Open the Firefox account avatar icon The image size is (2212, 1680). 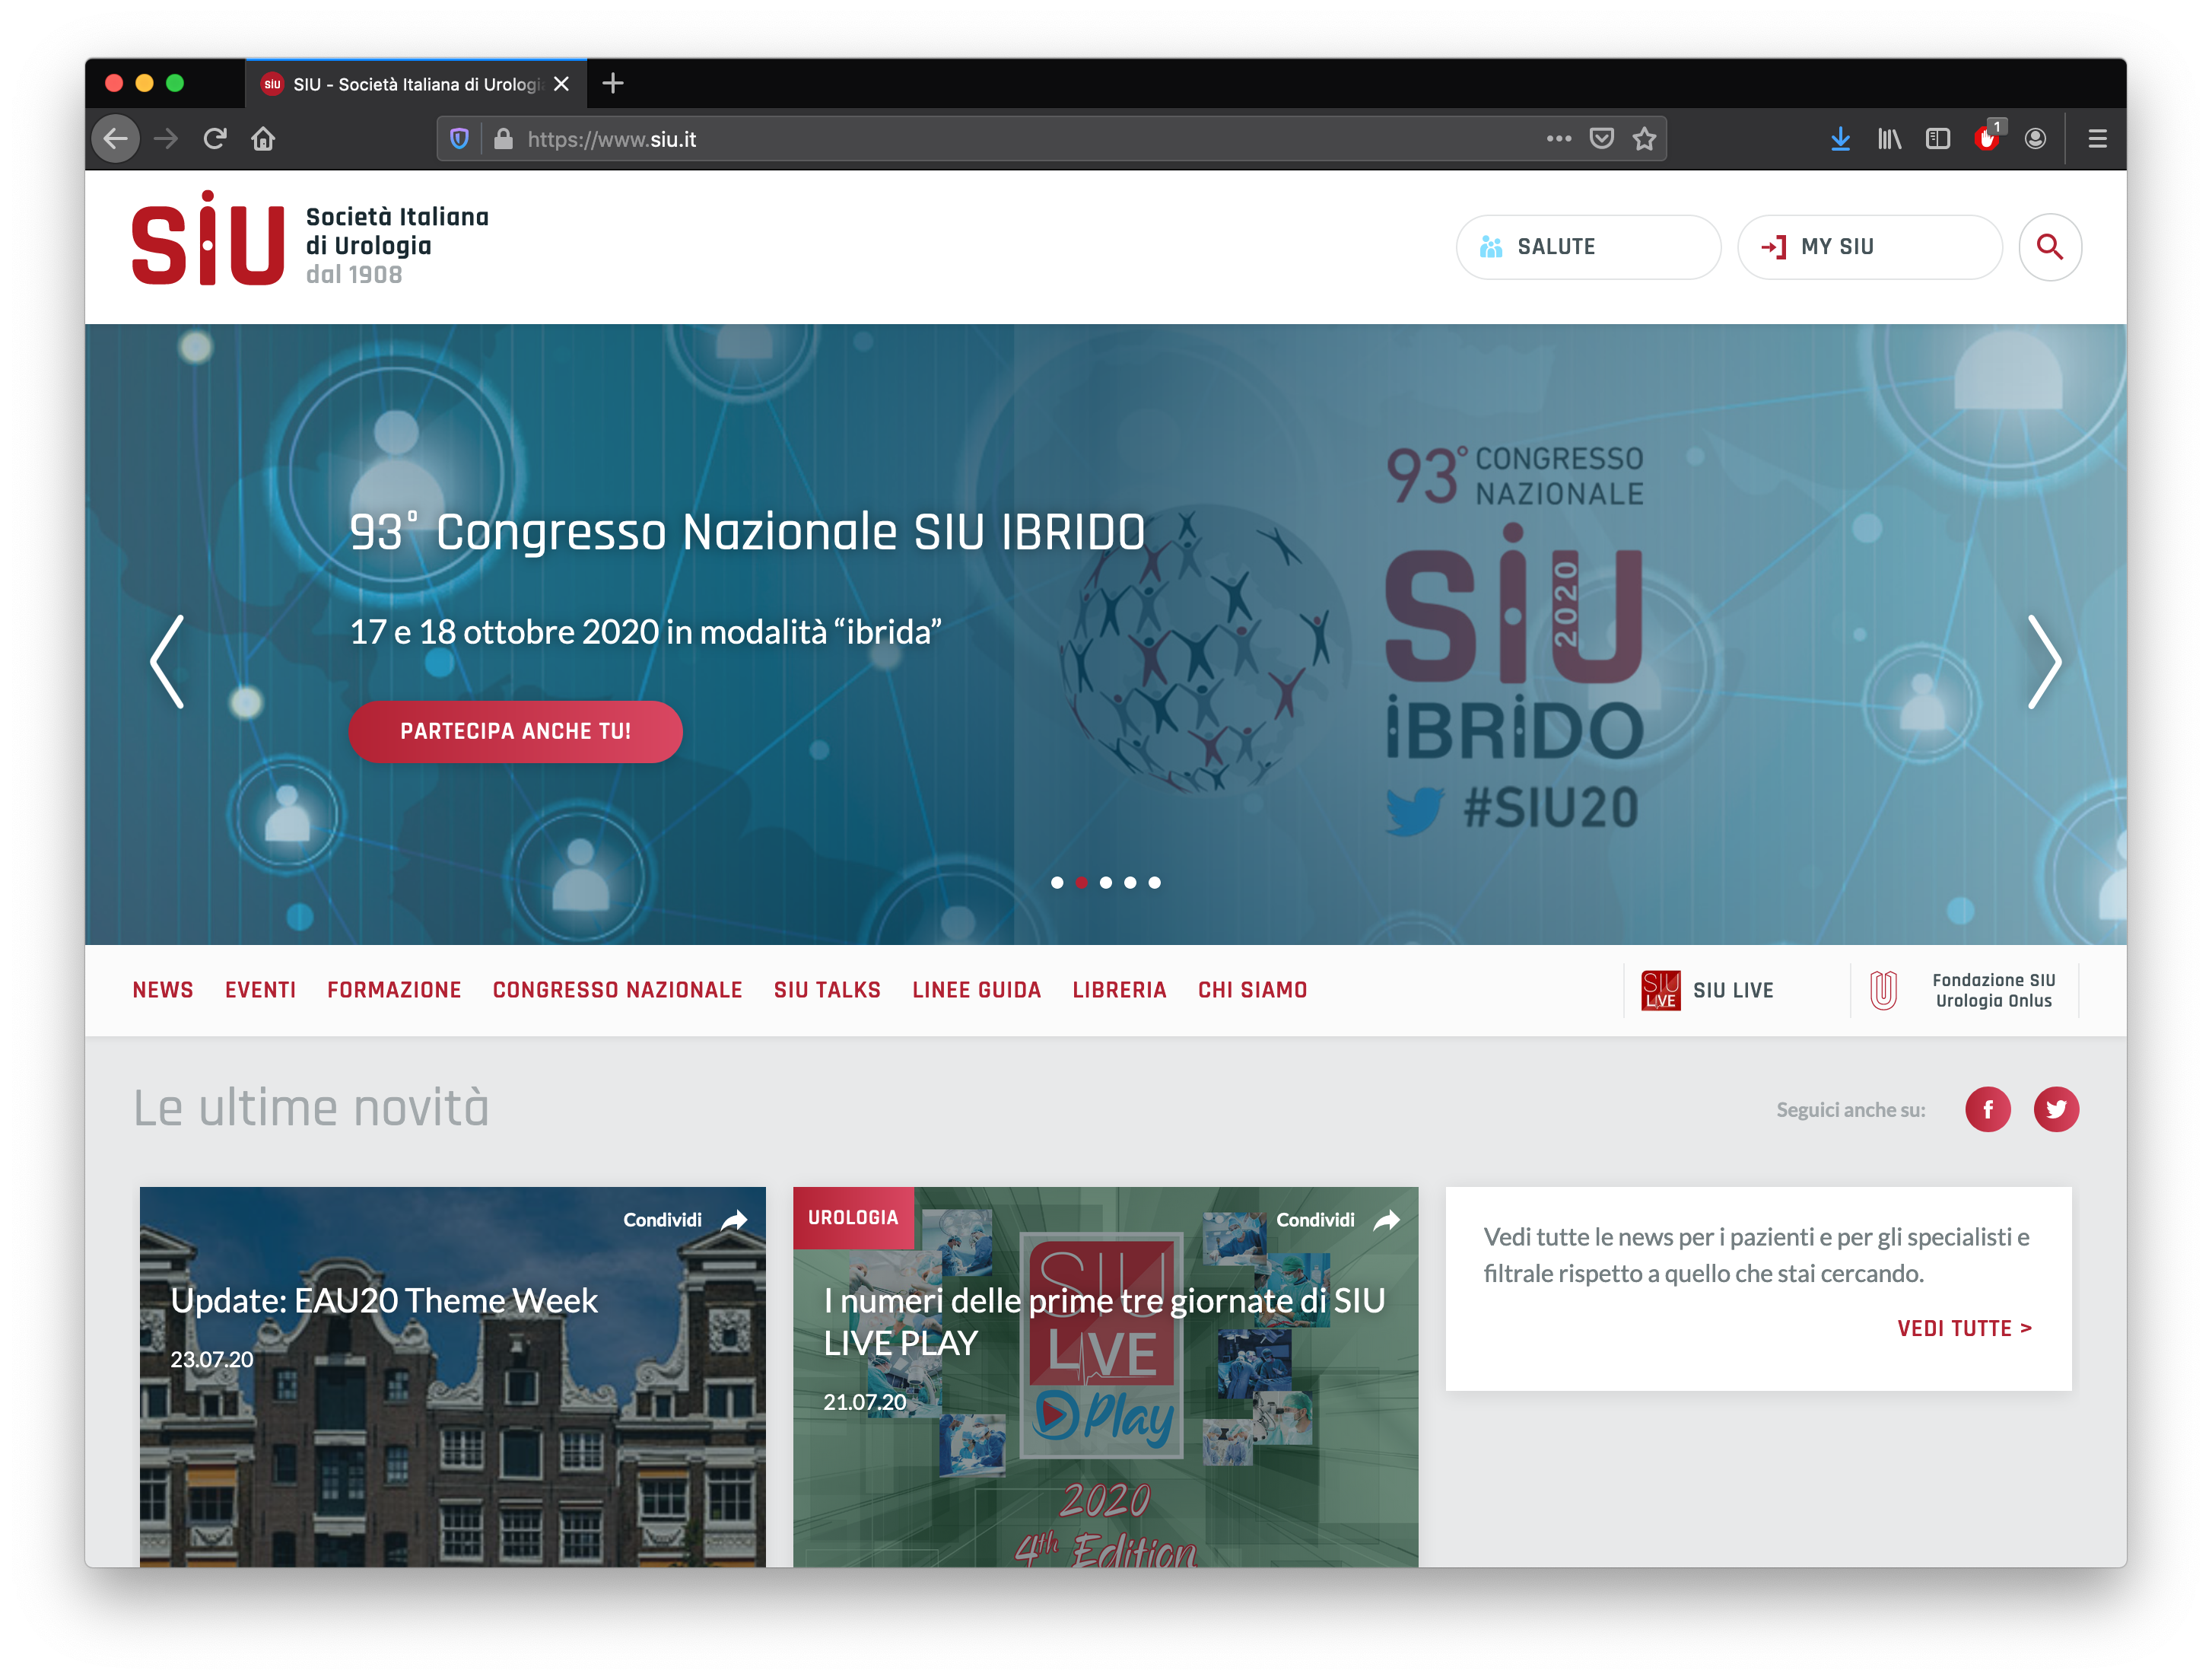point(2035,139)
